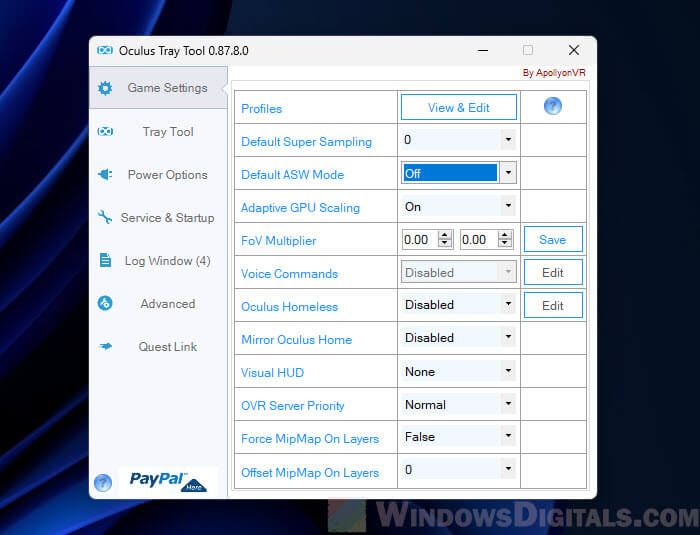
Task: Click the Game Settings gear icon
Action: 105,88
